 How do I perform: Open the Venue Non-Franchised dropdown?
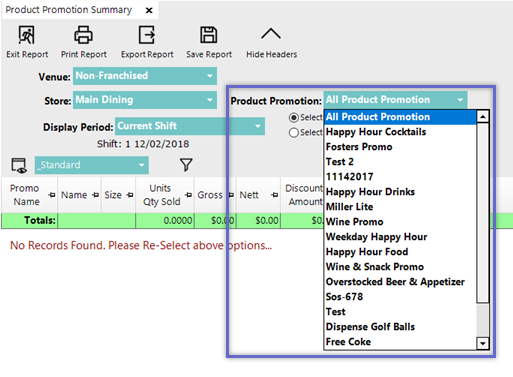[x=145, y=76]
